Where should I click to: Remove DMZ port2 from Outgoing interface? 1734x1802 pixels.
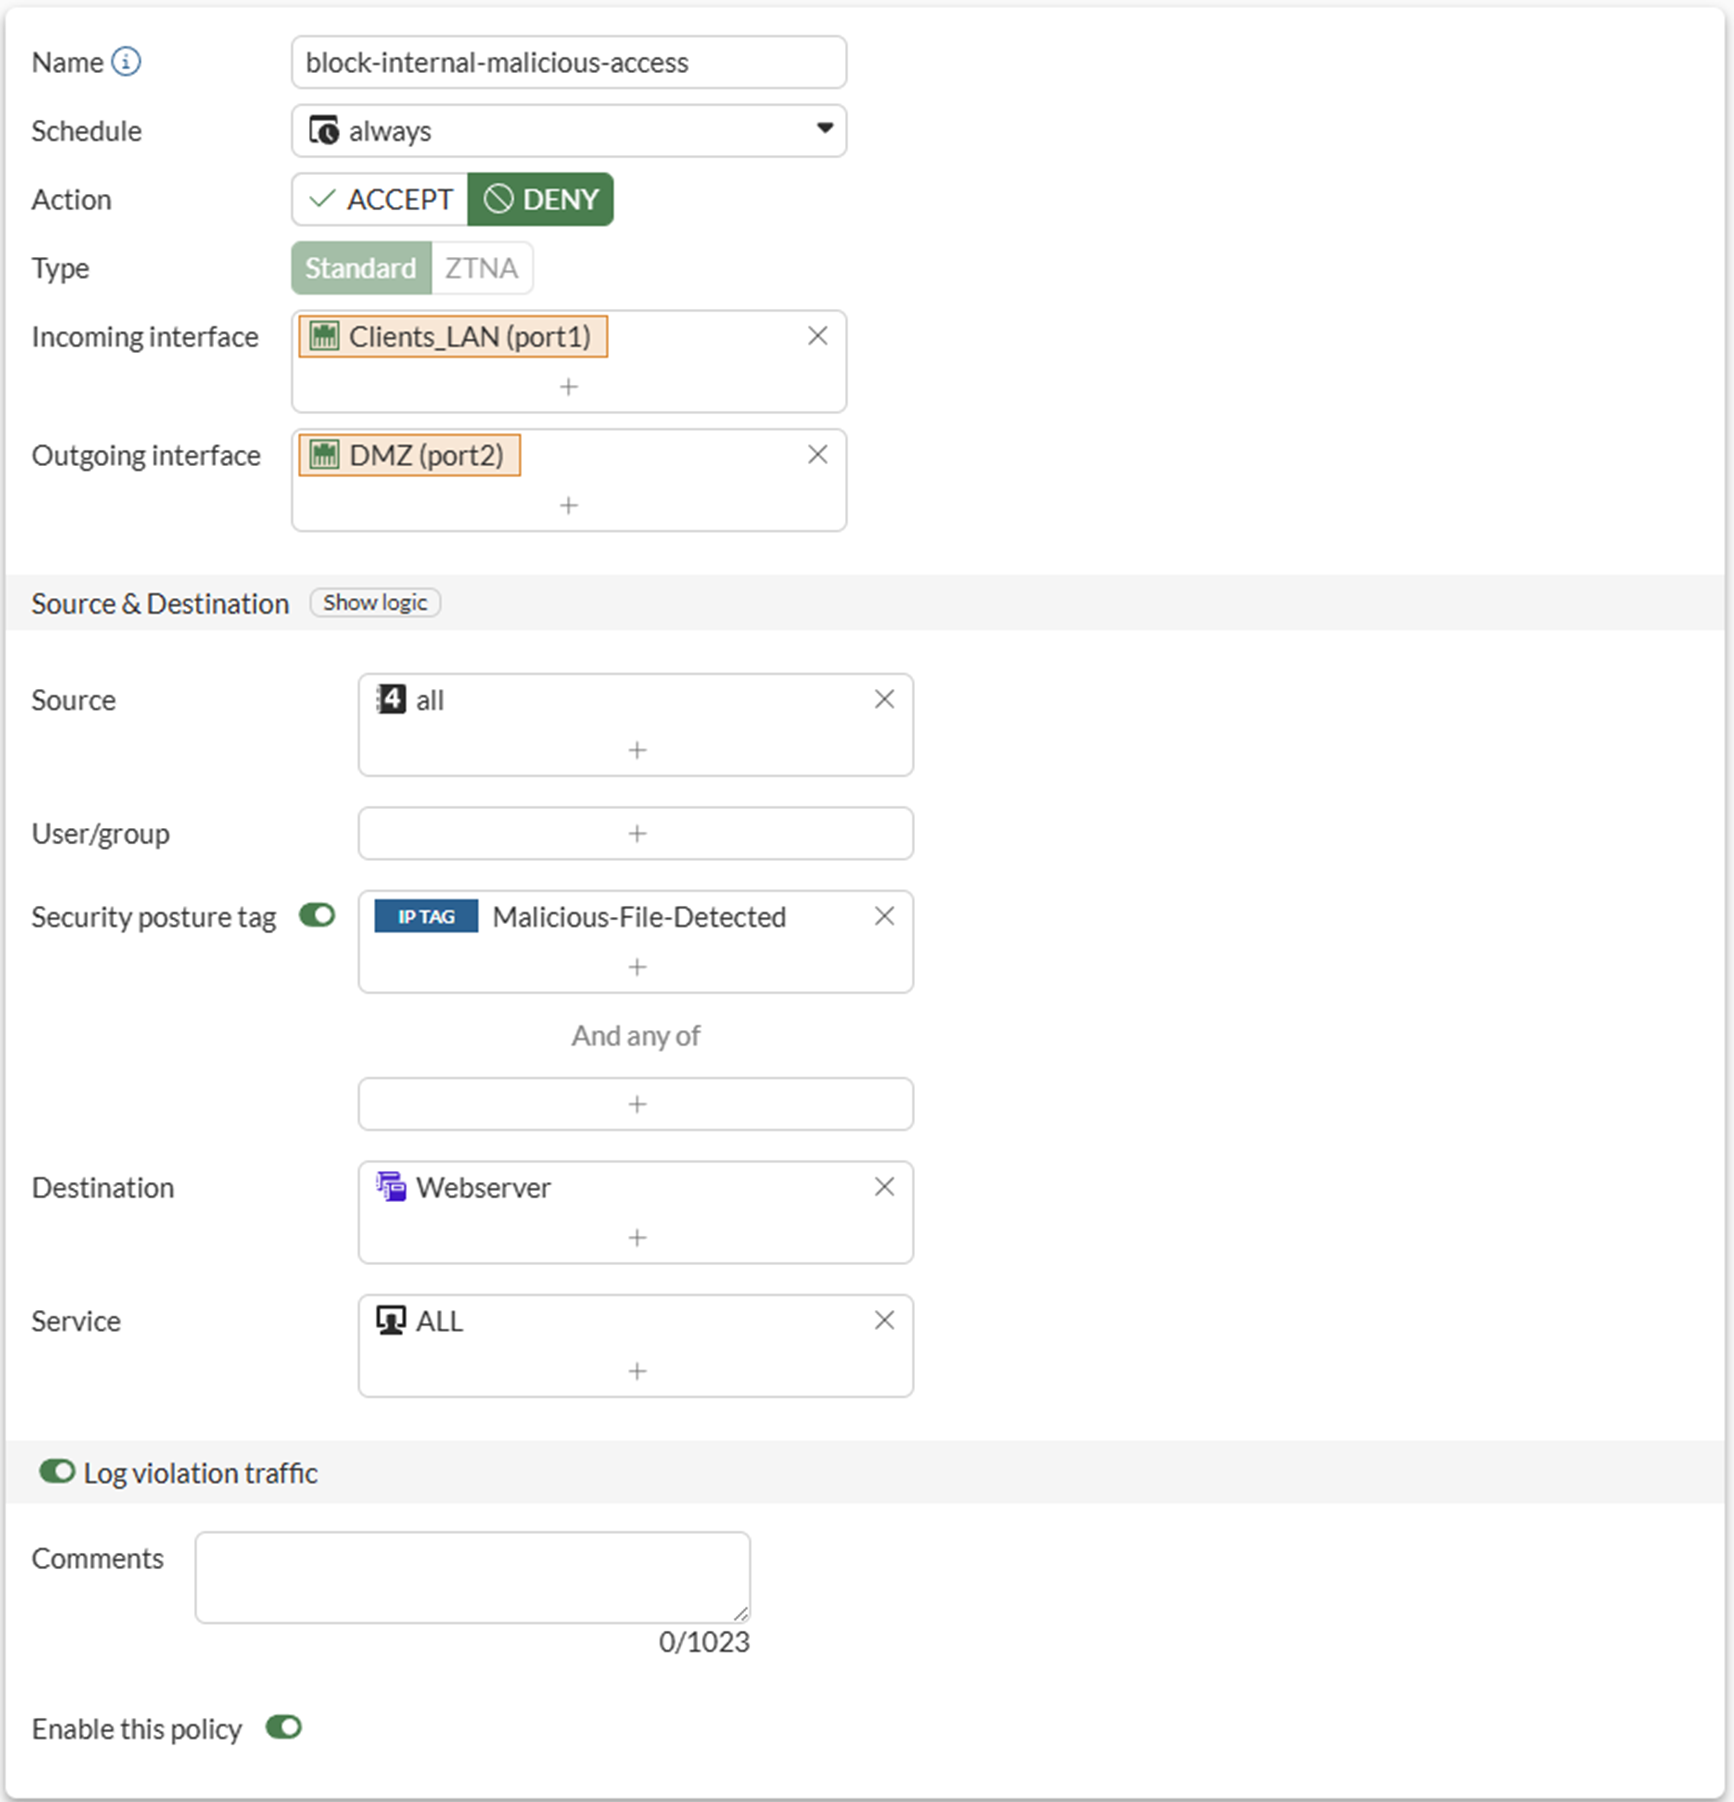pyautogui.click(x=817, y=455)
